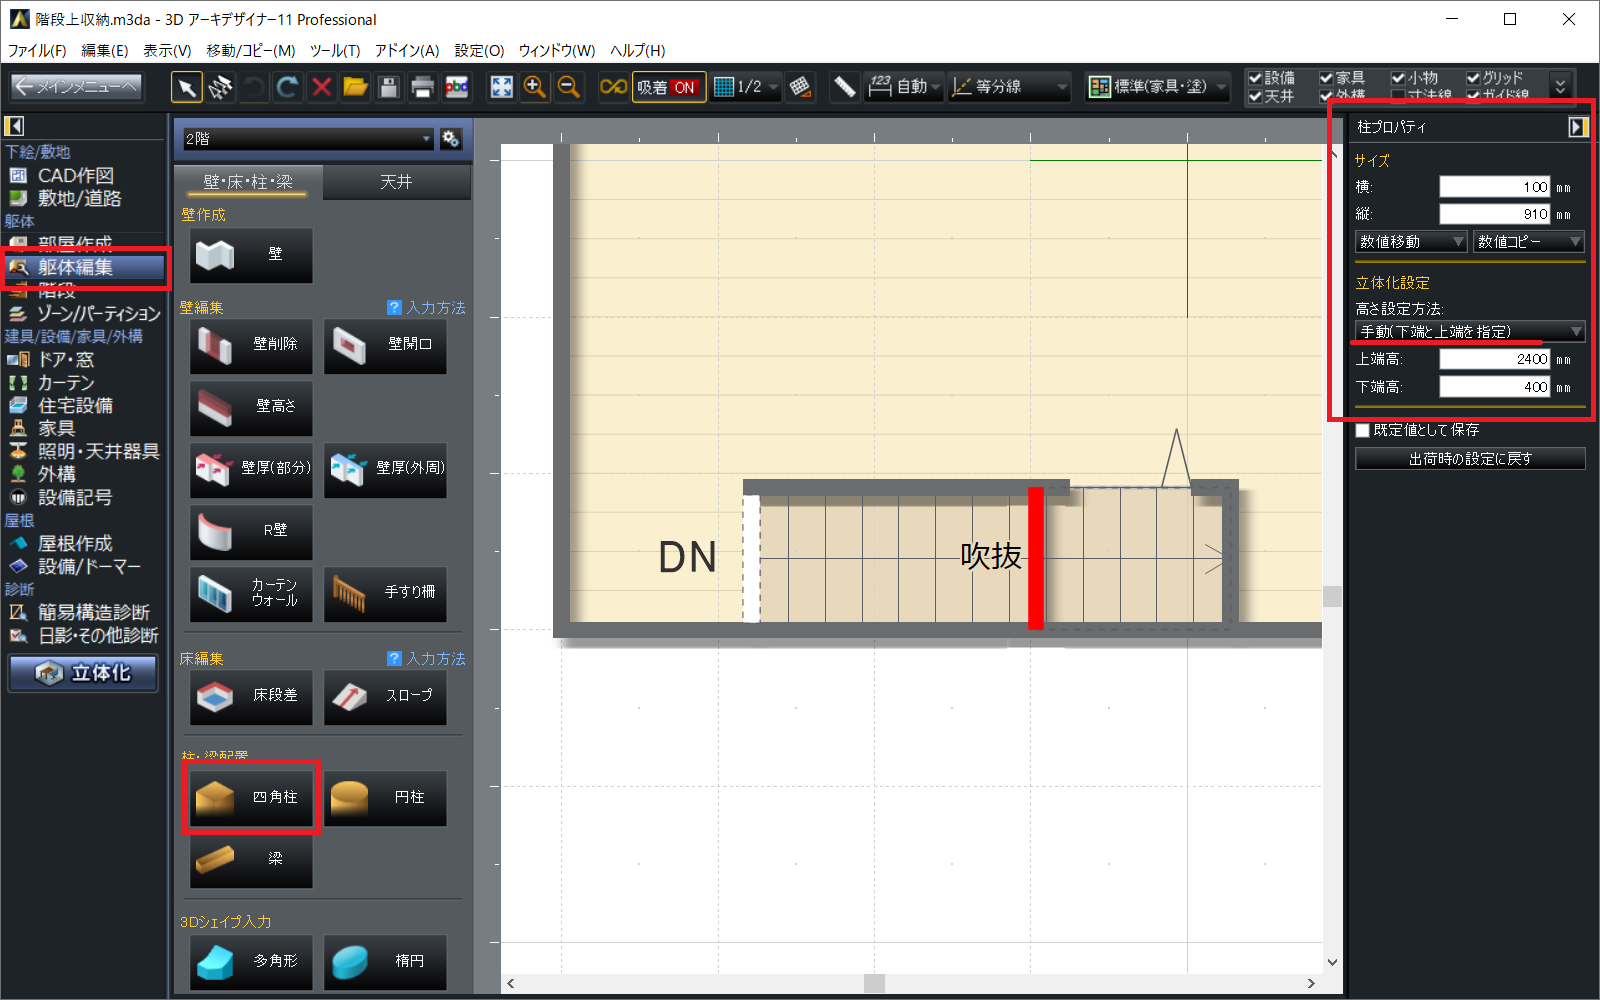Click the ruler measure icon
1600x1000 pixels.
coord(845,88)
